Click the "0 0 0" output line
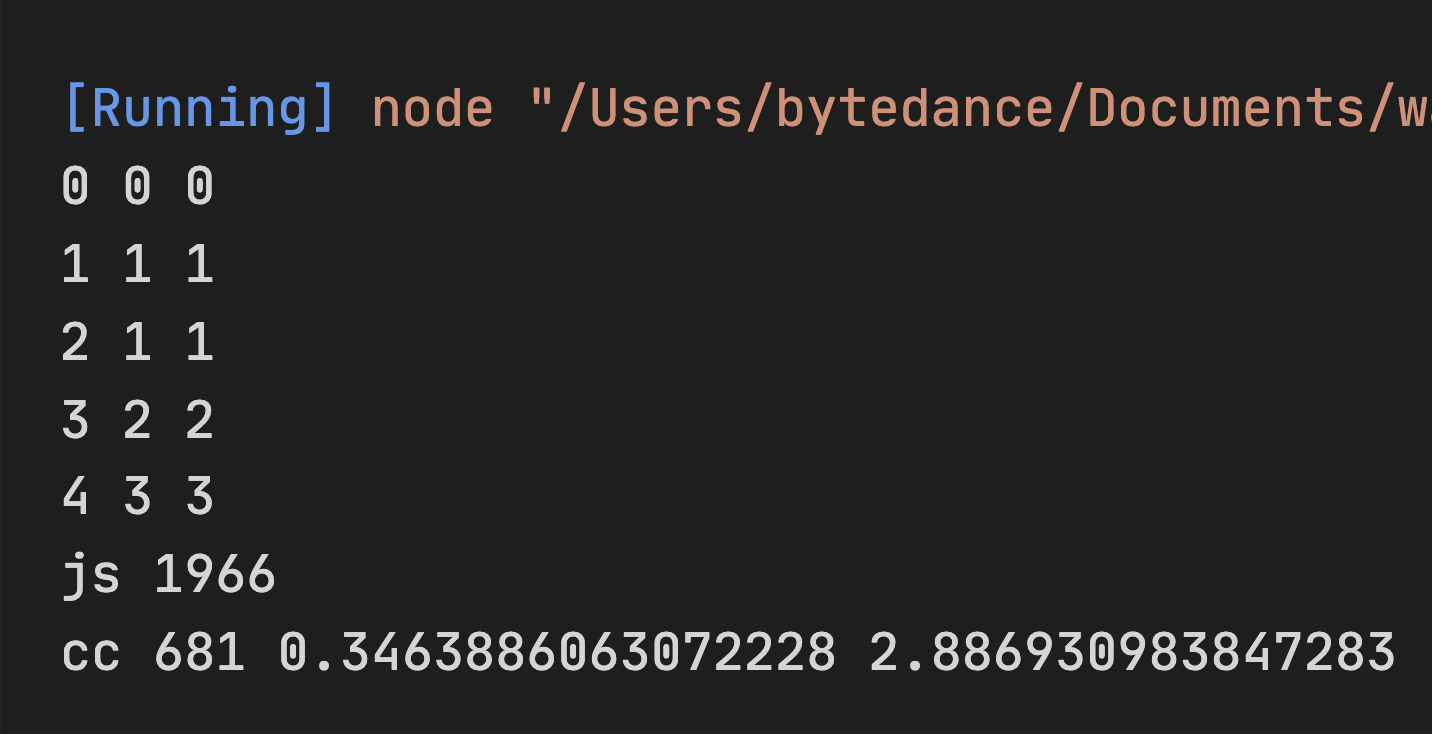 [x=137, y=187]
